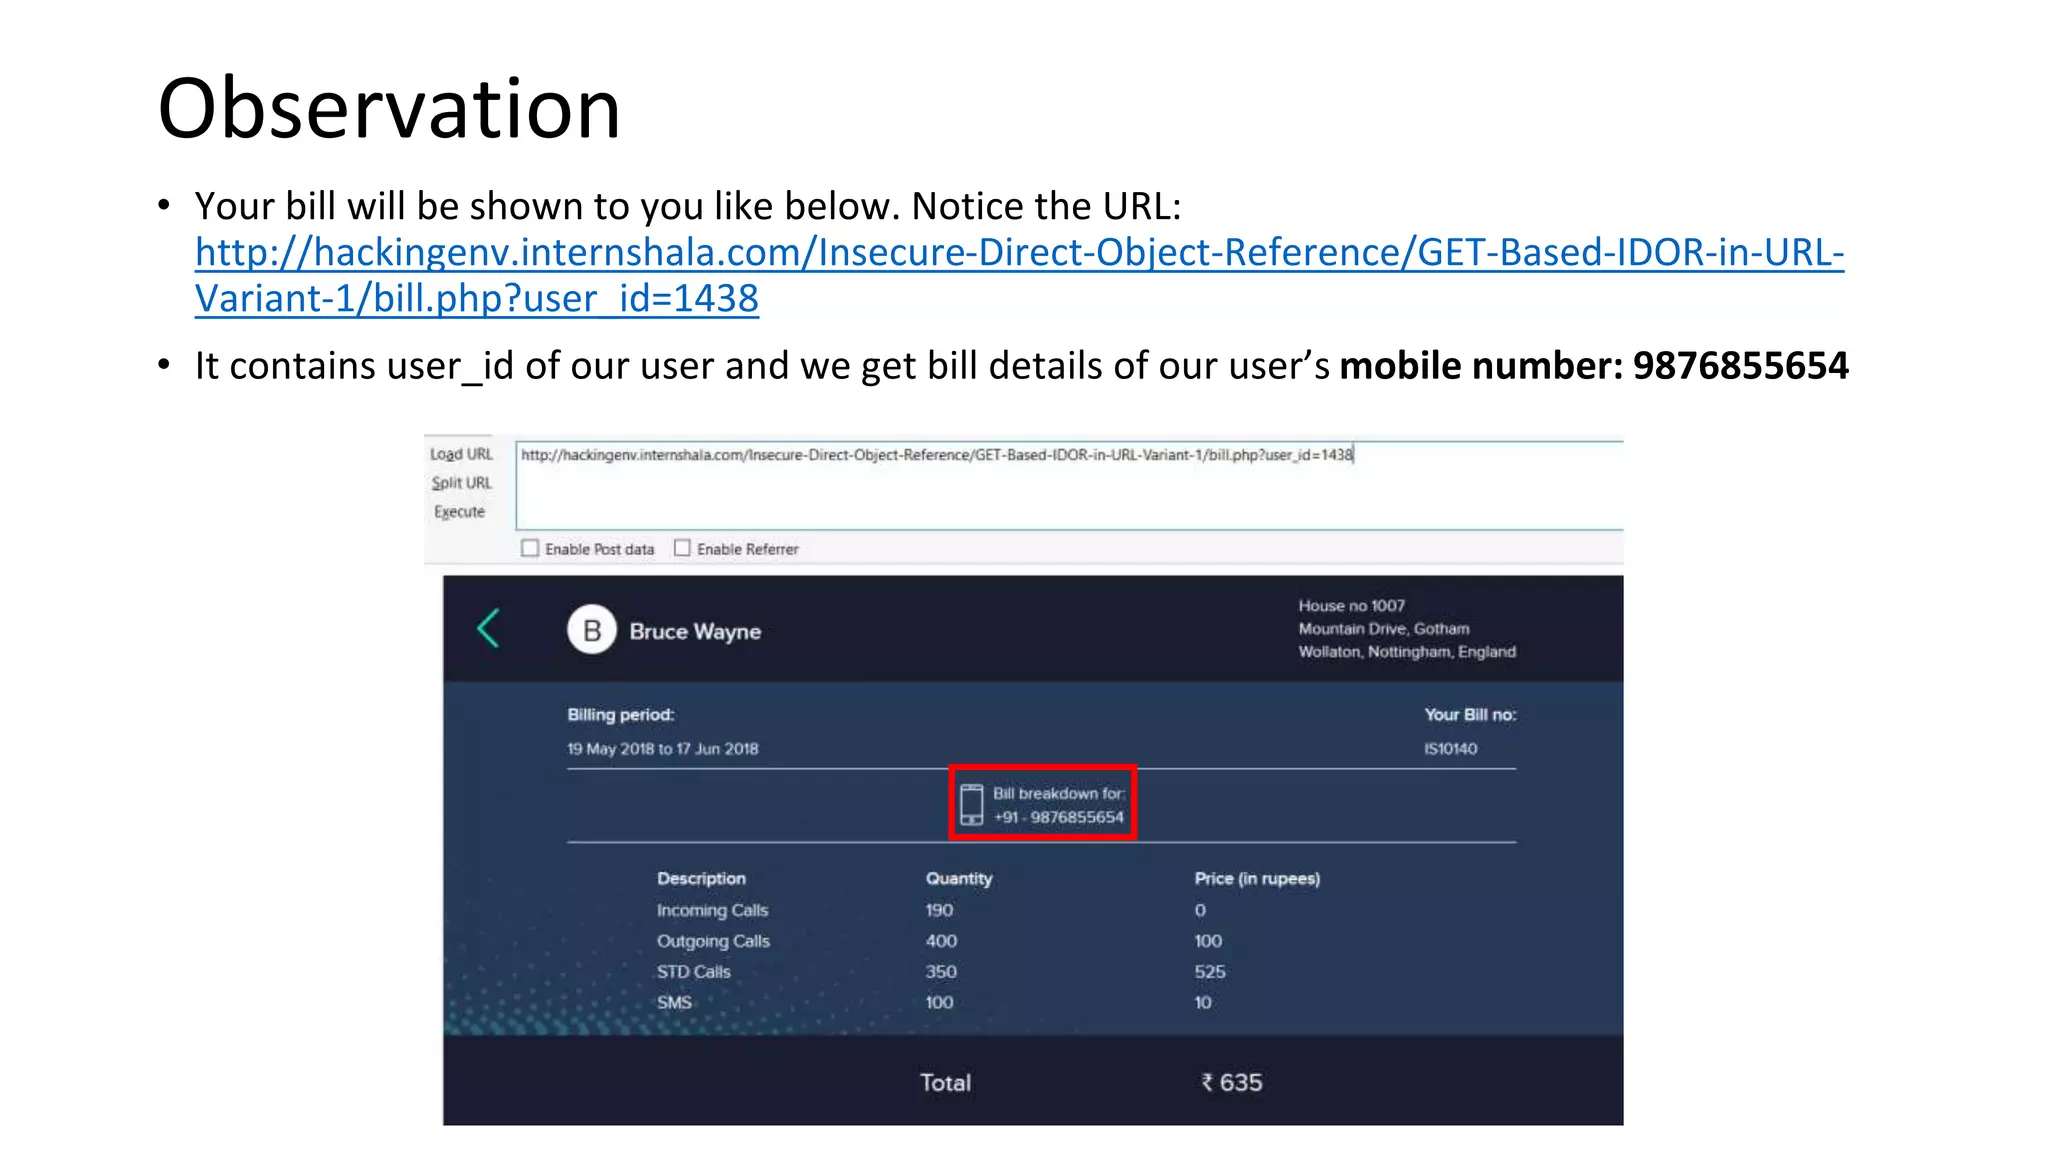This screenshot has height=1152, width=2048.
Task: Click the slide title Observation
Action: (389, 108)
